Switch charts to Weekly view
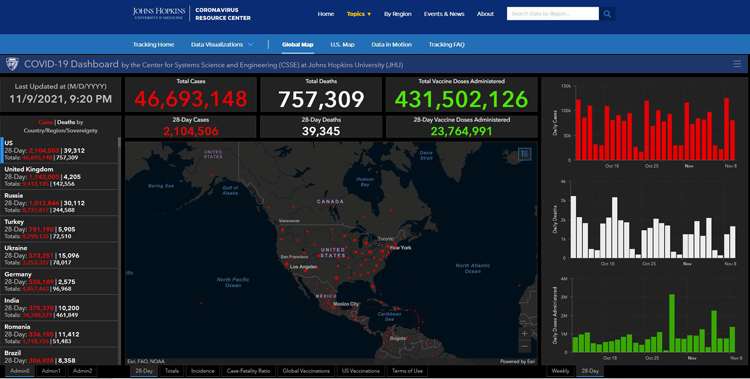Viewport: 750px width, 379px height. click(560, 371)
